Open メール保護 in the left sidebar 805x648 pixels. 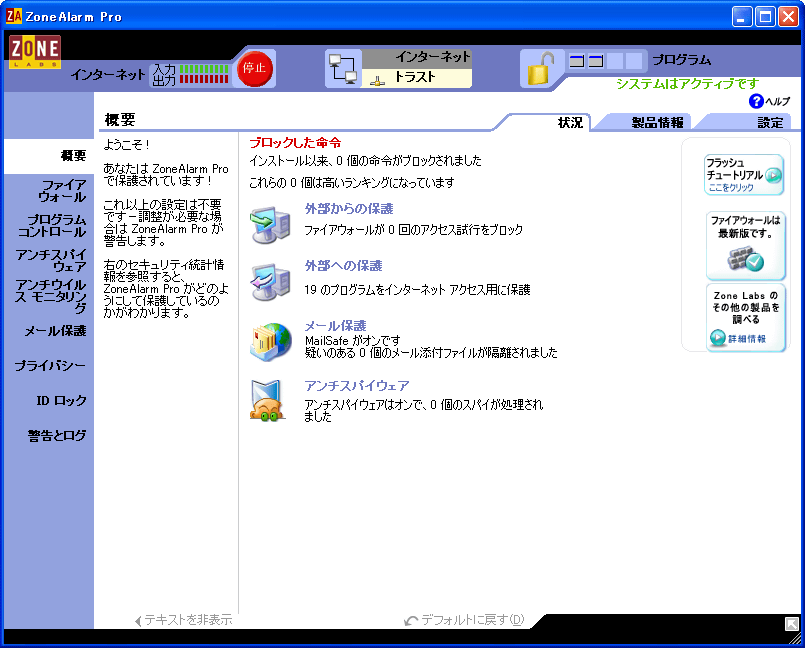click(x=55, y=331)
